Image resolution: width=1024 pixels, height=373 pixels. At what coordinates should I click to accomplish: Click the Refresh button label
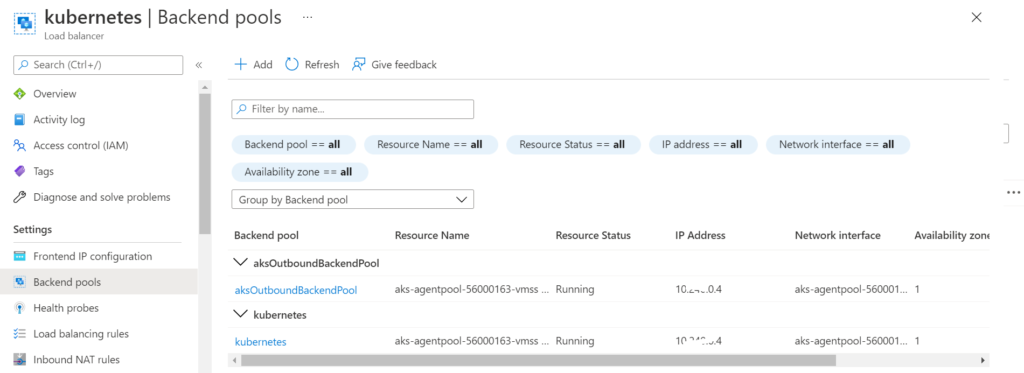pos(322,65)
